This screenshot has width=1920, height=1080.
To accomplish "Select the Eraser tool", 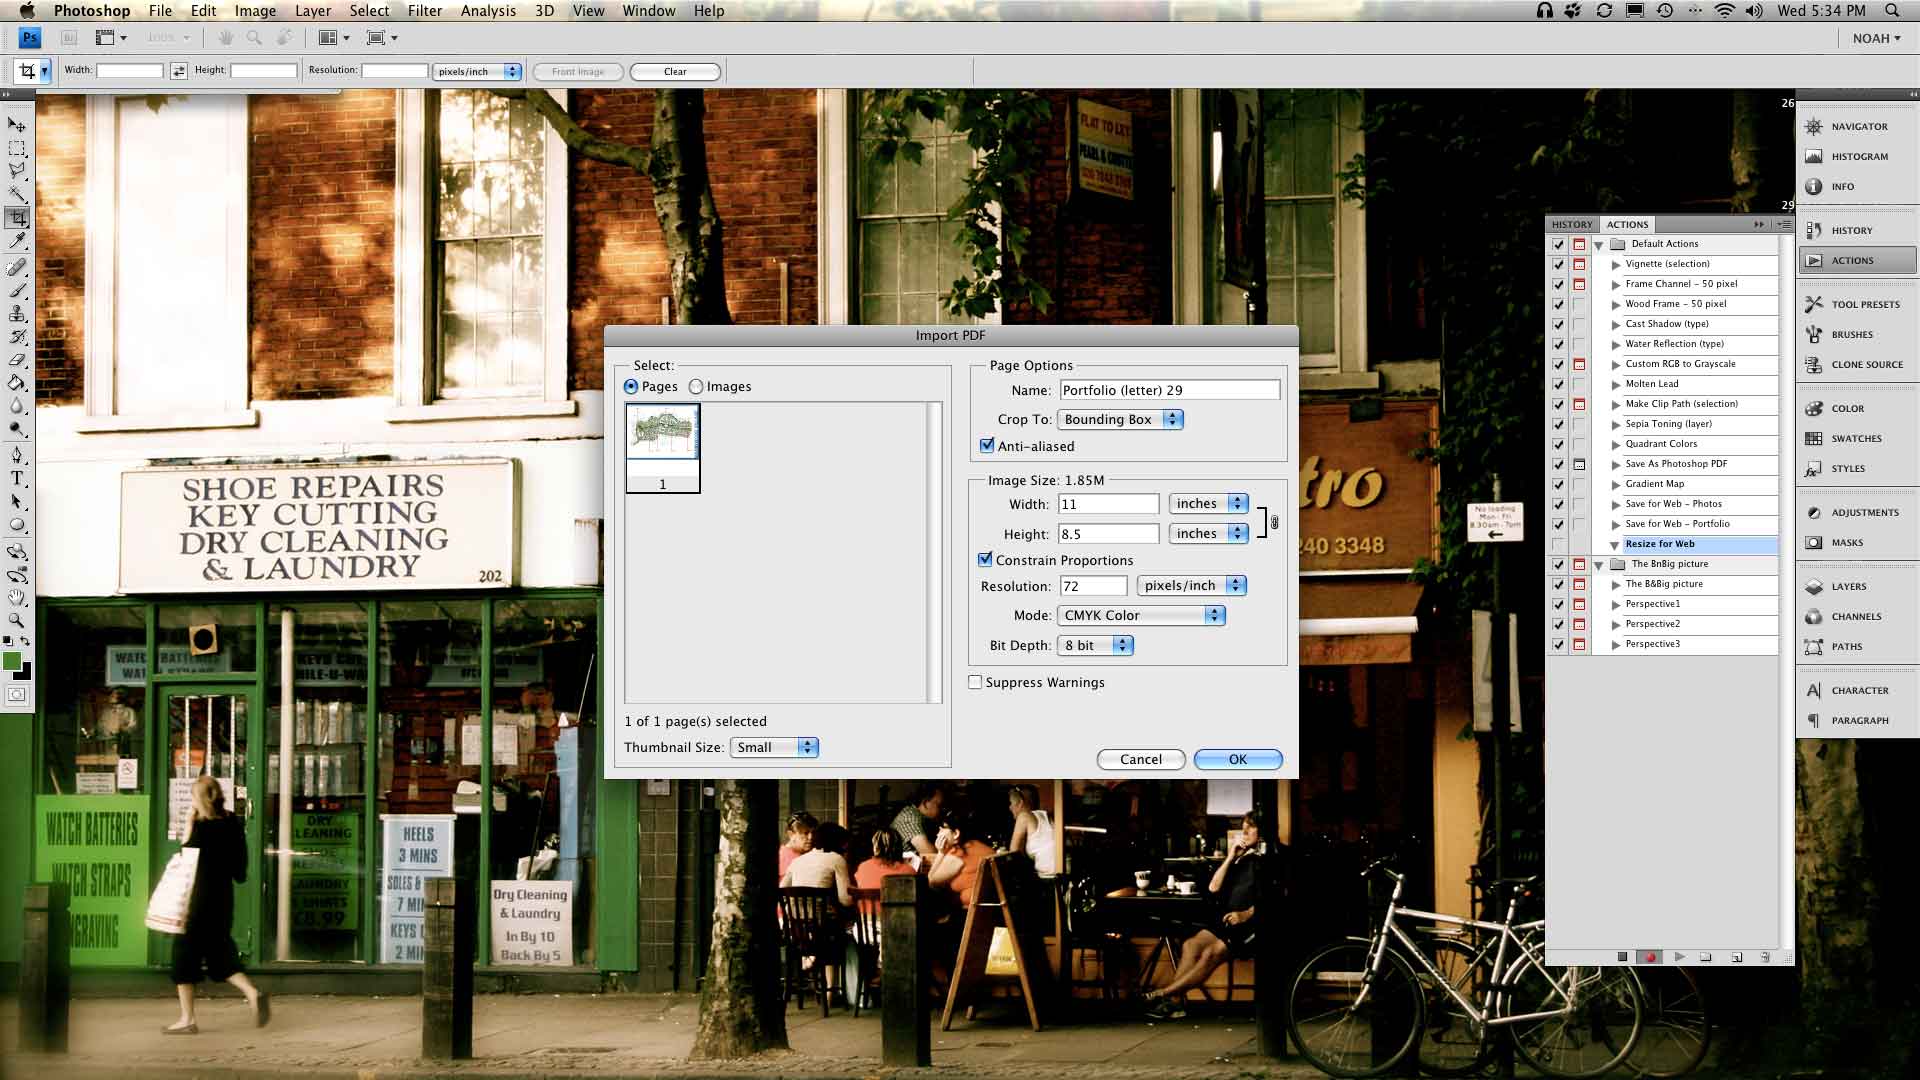I will 17,360.
